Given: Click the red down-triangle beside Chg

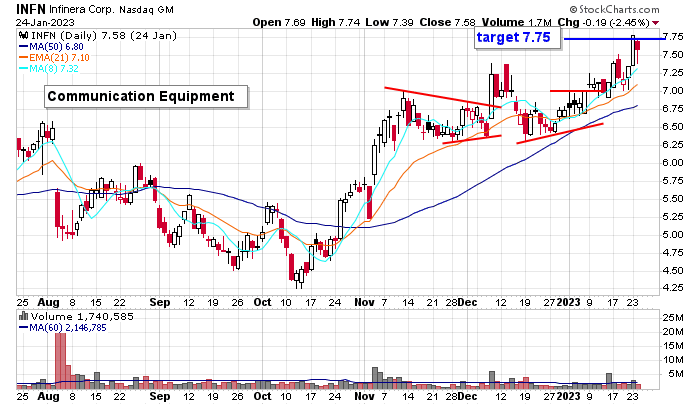Looking at the screenshot, I should point(655,23).
